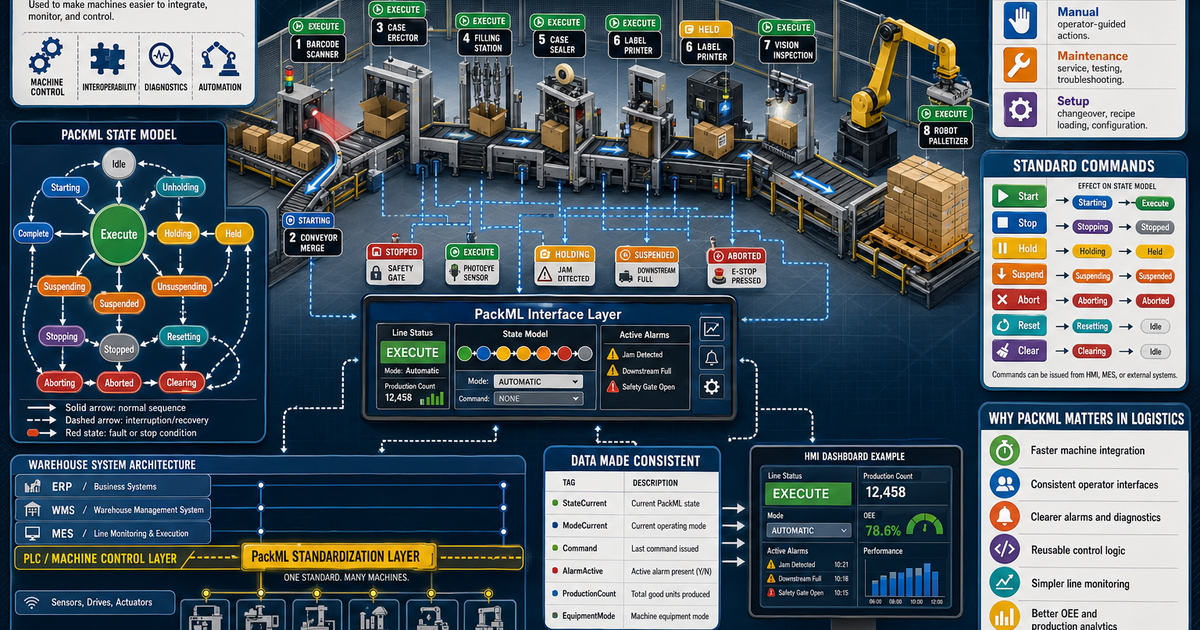Image resolution: width=1200 pixels, height=630 pixels.
Task: Open the Mode AUTOMATIC dropdown in Interface Layer
Action: [538, 381]
